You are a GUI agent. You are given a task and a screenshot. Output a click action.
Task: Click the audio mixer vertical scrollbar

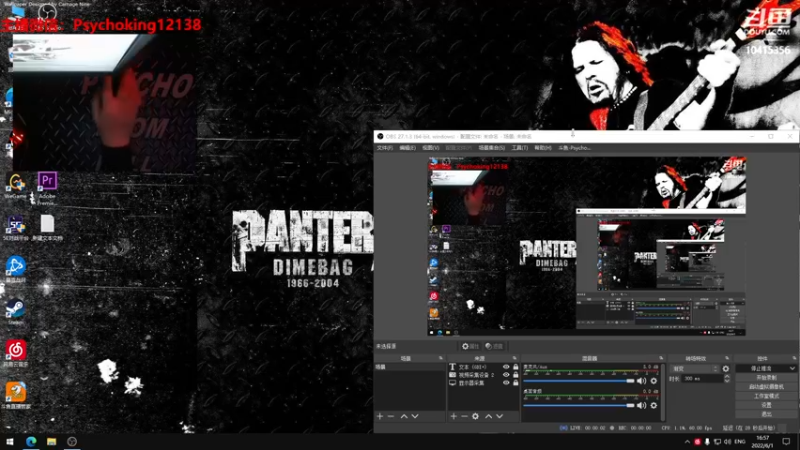663,392
